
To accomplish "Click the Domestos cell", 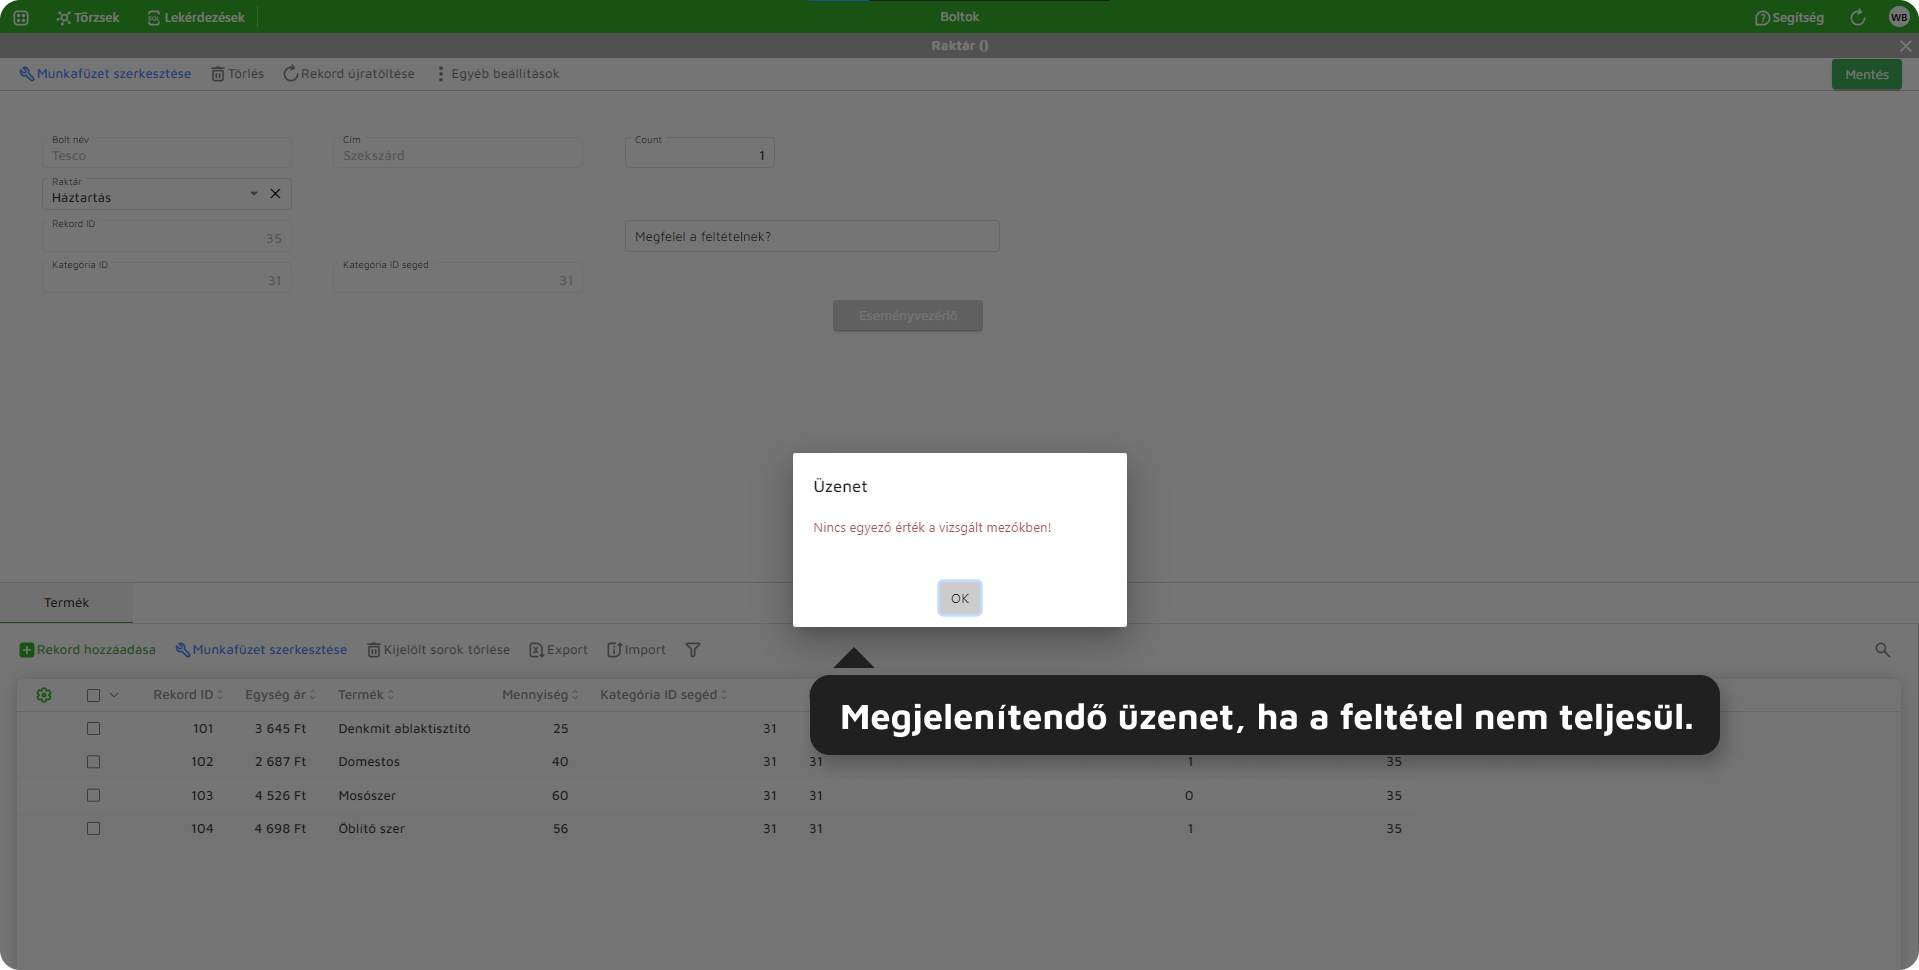I will coord(369,762).
